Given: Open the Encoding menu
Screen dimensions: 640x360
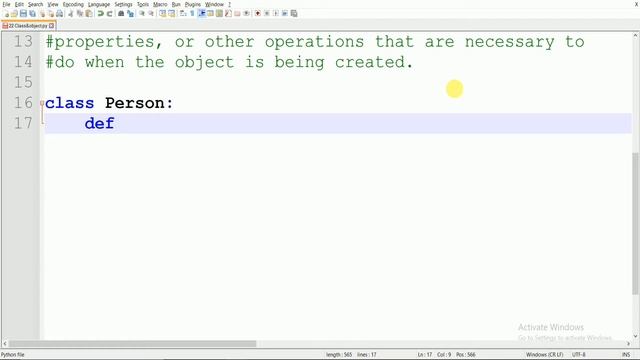Looking at the screenshot, I should coord(73,4).
